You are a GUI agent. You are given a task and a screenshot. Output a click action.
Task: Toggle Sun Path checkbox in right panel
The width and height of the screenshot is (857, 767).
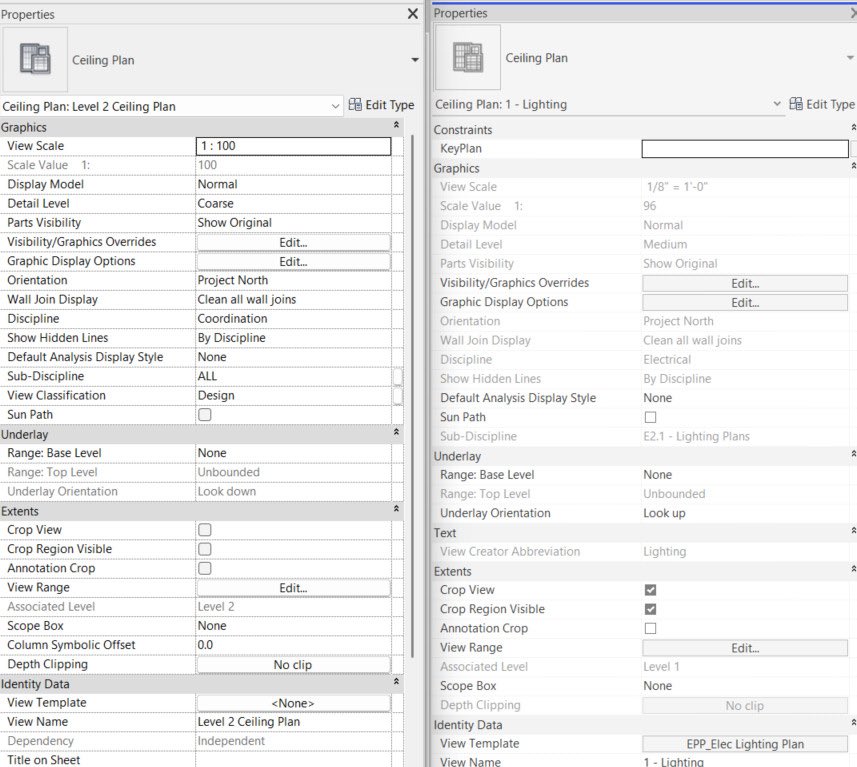click(x=650, y=418)
